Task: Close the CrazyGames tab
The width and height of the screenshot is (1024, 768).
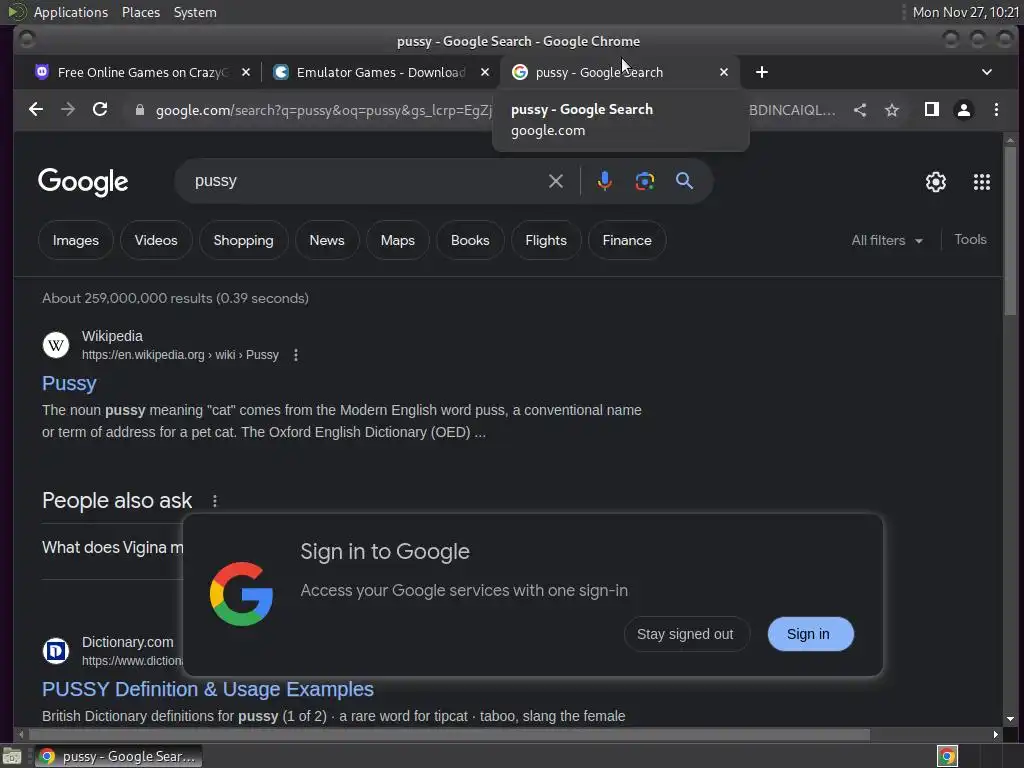Action: pos(246,72)
